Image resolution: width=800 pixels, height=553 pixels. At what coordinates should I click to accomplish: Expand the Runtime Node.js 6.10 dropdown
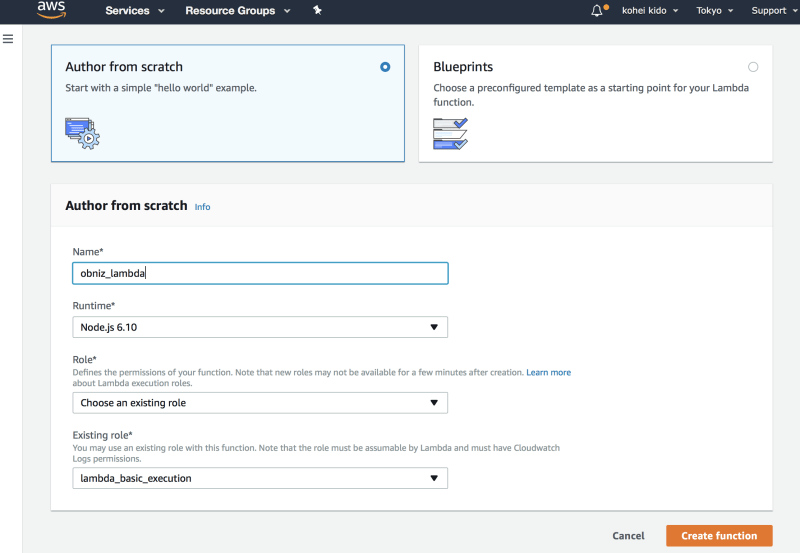260,327
